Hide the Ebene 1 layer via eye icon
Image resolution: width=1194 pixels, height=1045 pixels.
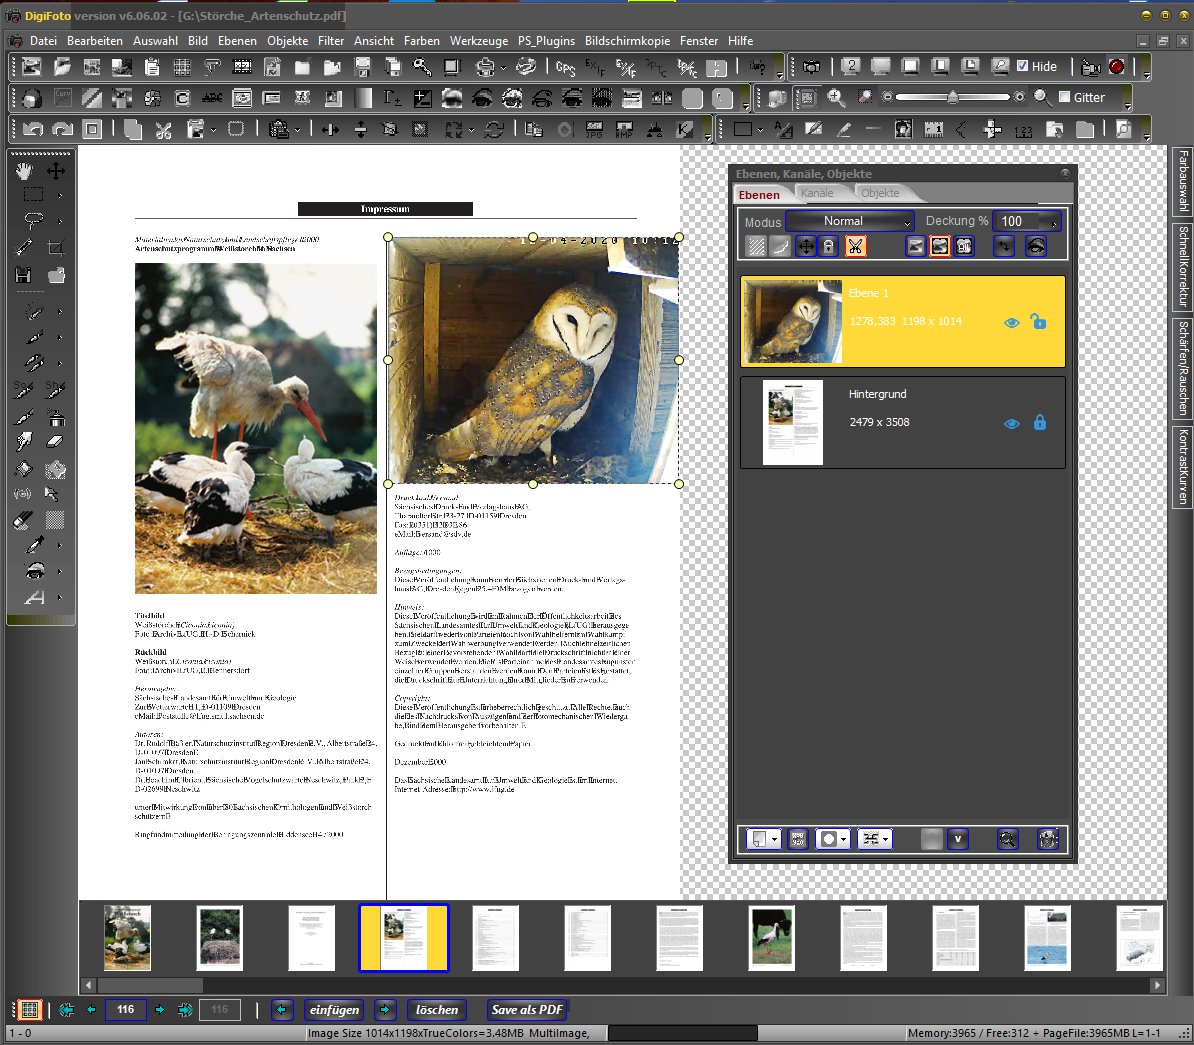coord(1011,322)
